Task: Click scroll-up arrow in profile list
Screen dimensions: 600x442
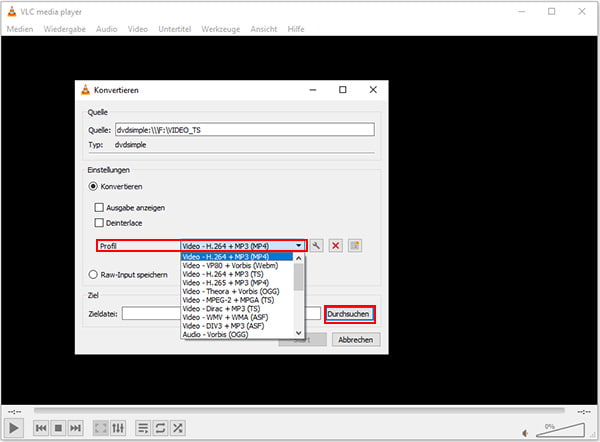Action: (x=299, y=258)
